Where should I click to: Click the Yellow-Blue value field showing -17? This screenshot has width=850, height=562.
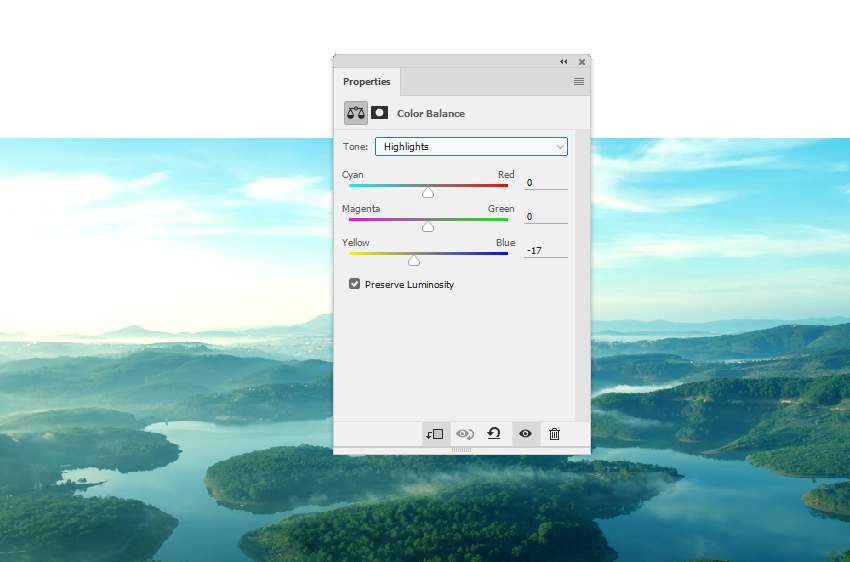pyautogui.click(x=545, y=250)
